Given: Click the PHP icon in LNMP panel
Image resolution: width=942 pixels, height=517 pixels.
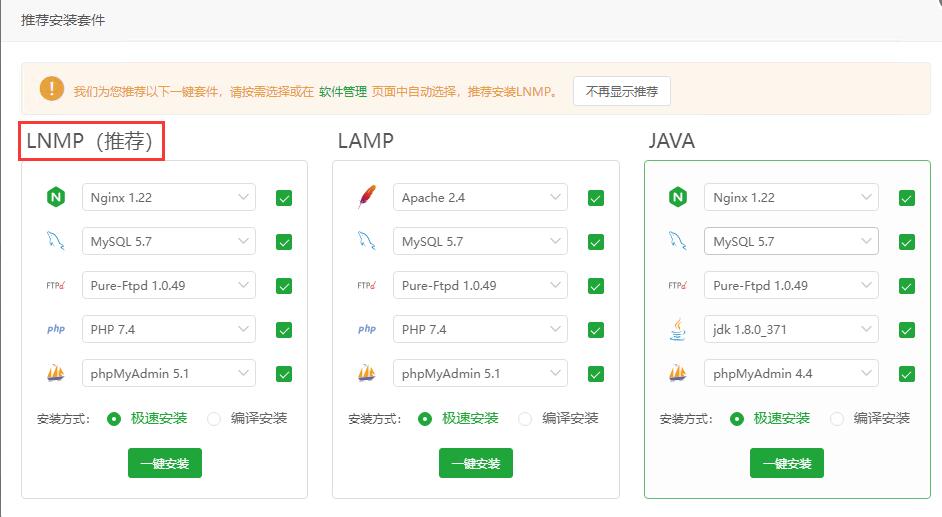Looking at the screenshot, I should pyautogui.click(x=55, y=330).
